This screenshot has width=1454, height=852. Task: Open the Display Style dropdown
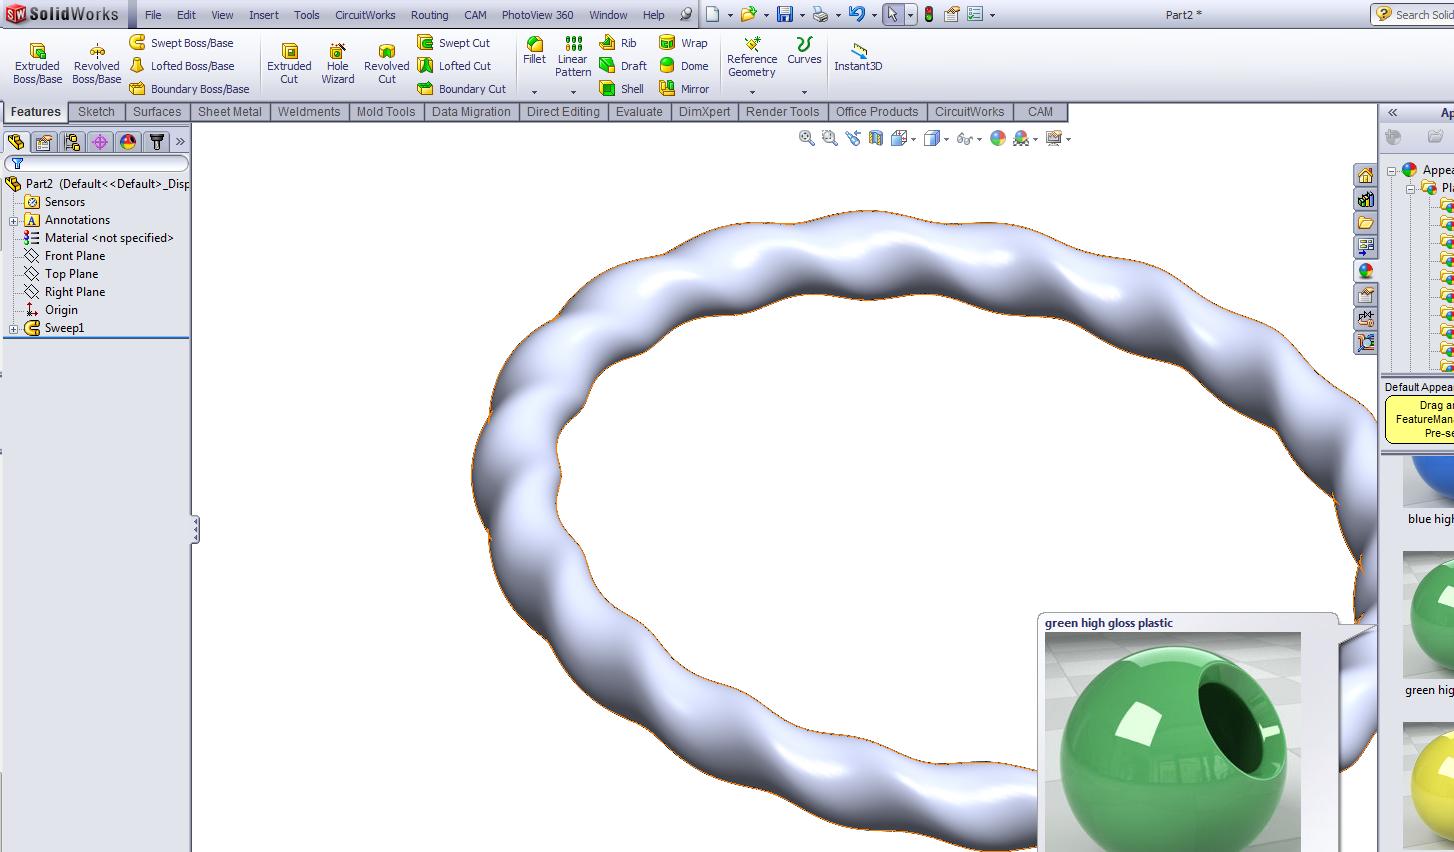coord(946,139)
